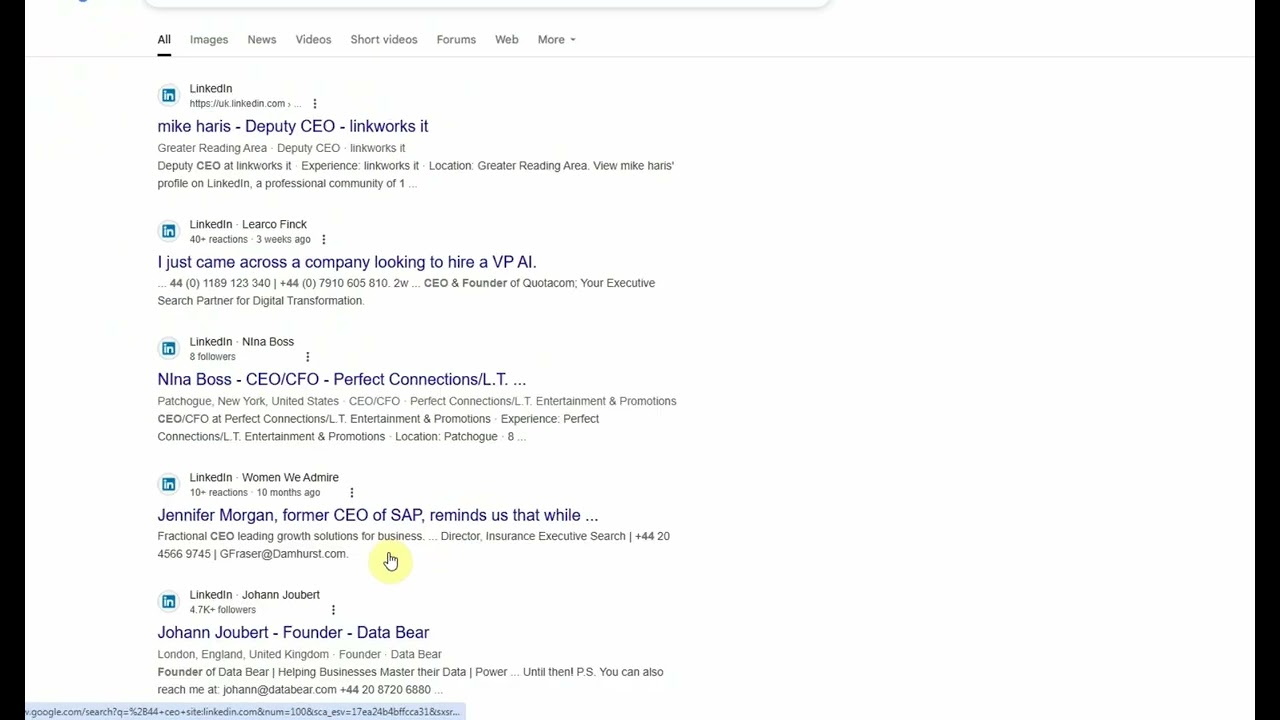Click 'LinkedIn · Johann Joubert' source label
1280x720 pixels.
point(255,594)
